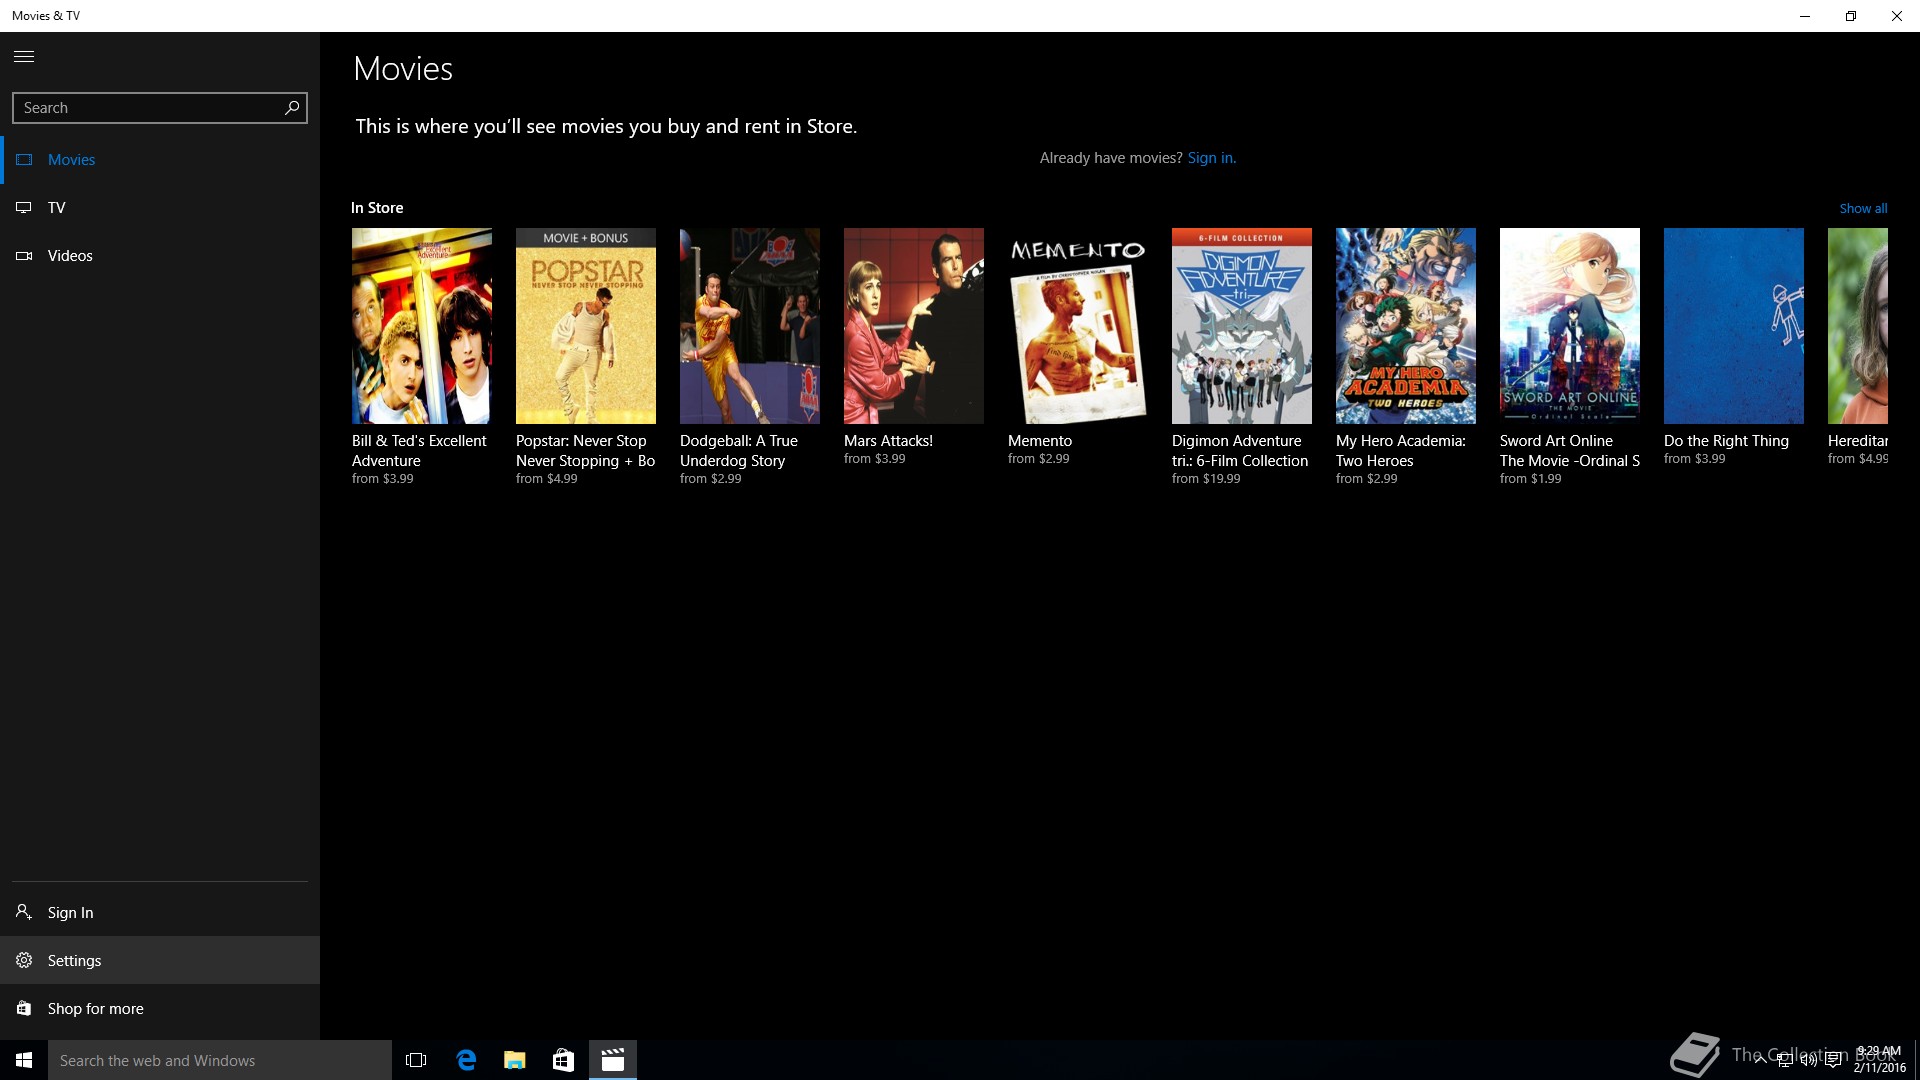The width and height of the screenshot is (1920, 1080).
Task: Click the search magnifier icon
Action: (292, 107)
